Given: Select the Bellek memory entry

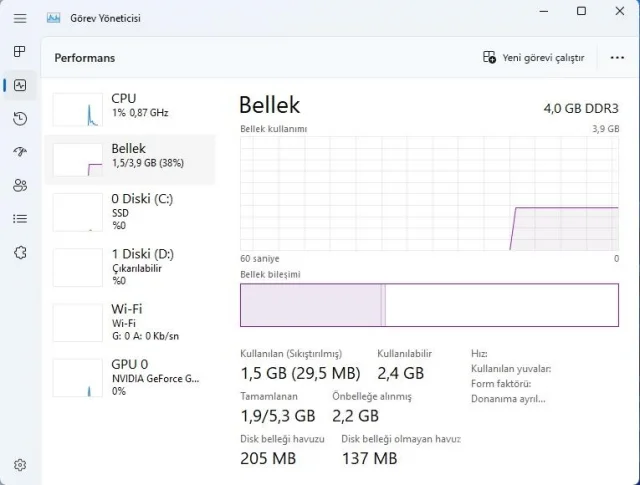Looking at the screenshot, I should (x=130, y=160).
